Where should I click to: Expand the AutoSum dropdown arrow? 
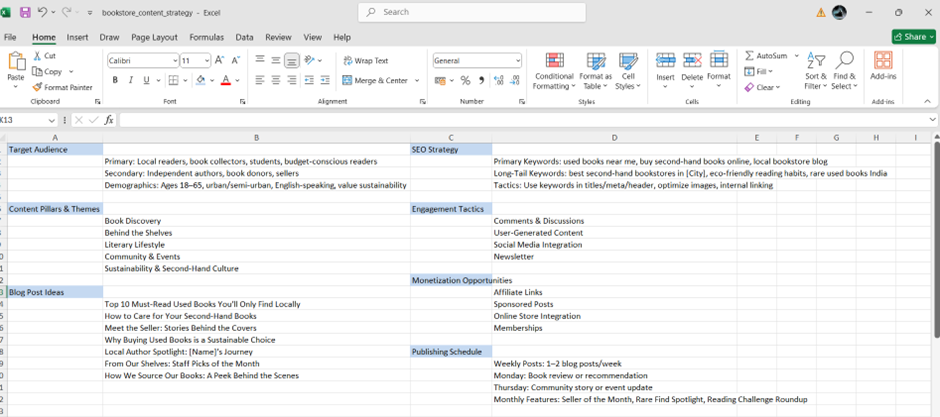(x=797, y=55)
